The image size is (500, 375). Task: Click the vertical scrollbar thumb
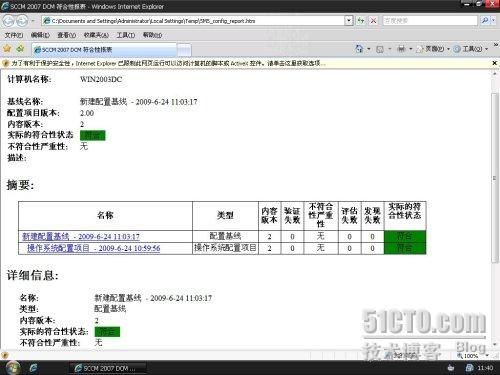point(495,178)
